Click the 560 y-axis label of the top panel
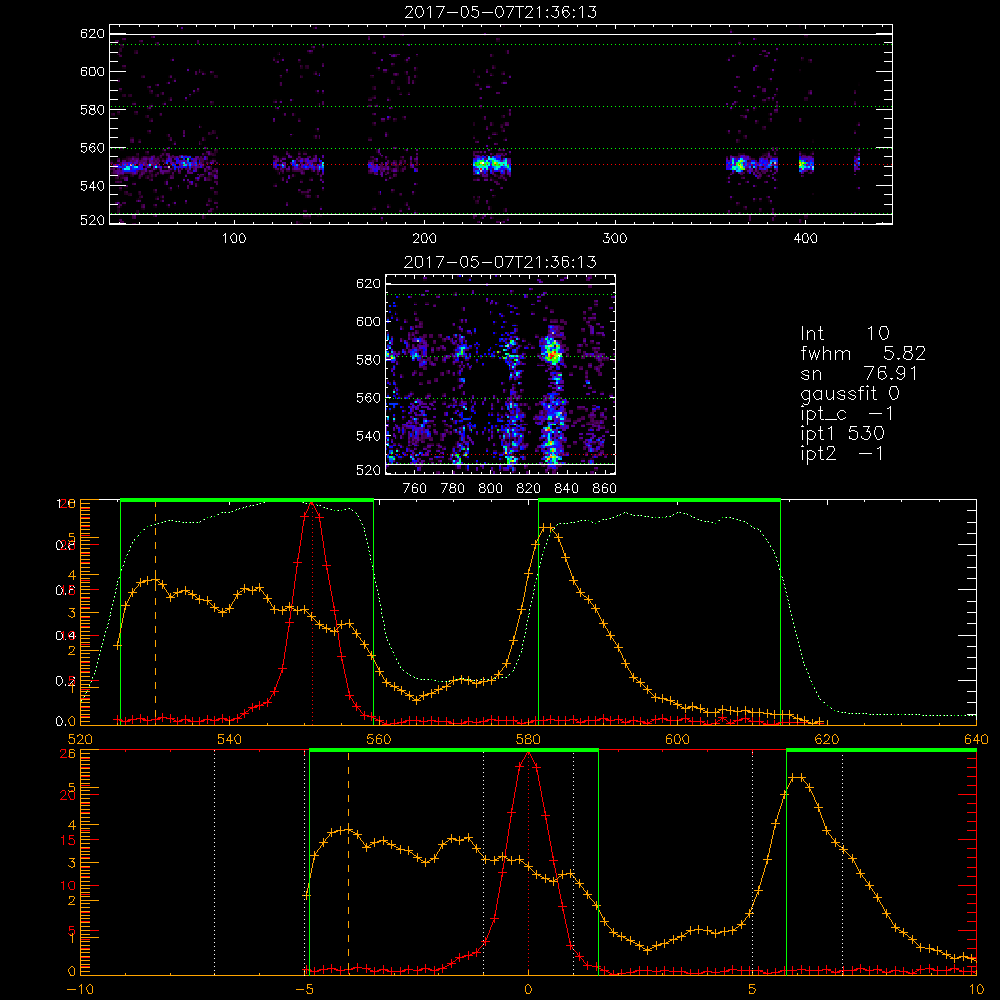This screenshot has width=1000, height=1000. coord(92,148)
